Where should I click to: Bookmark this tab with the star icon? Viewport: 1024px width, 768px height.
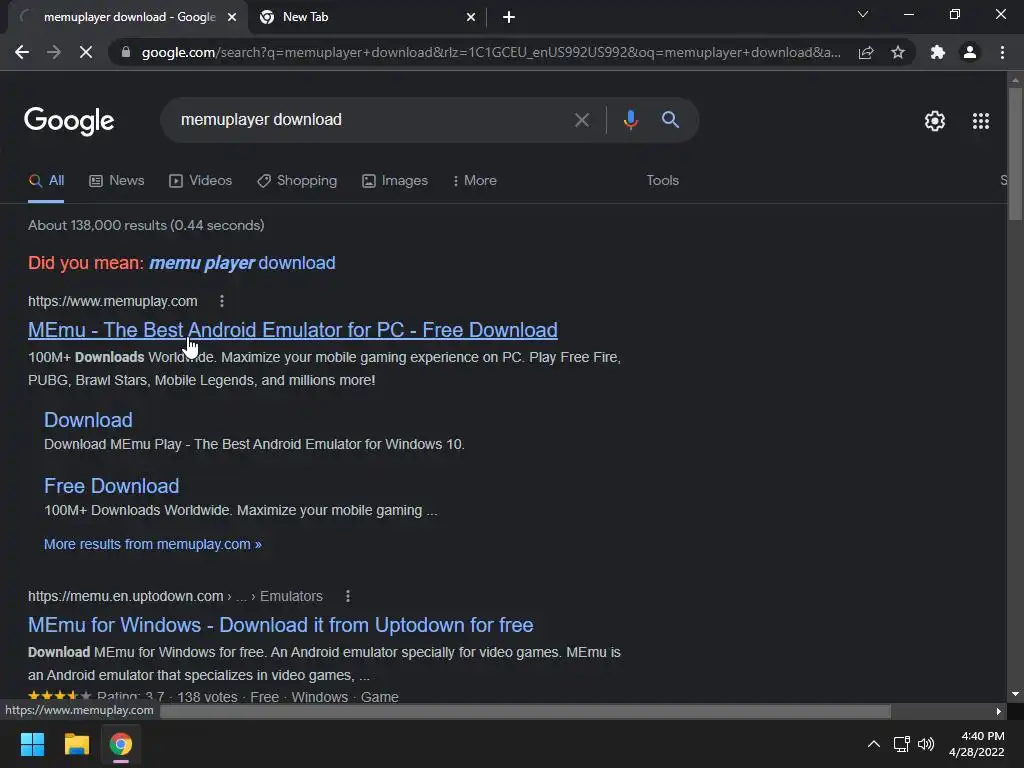[898, 52]
